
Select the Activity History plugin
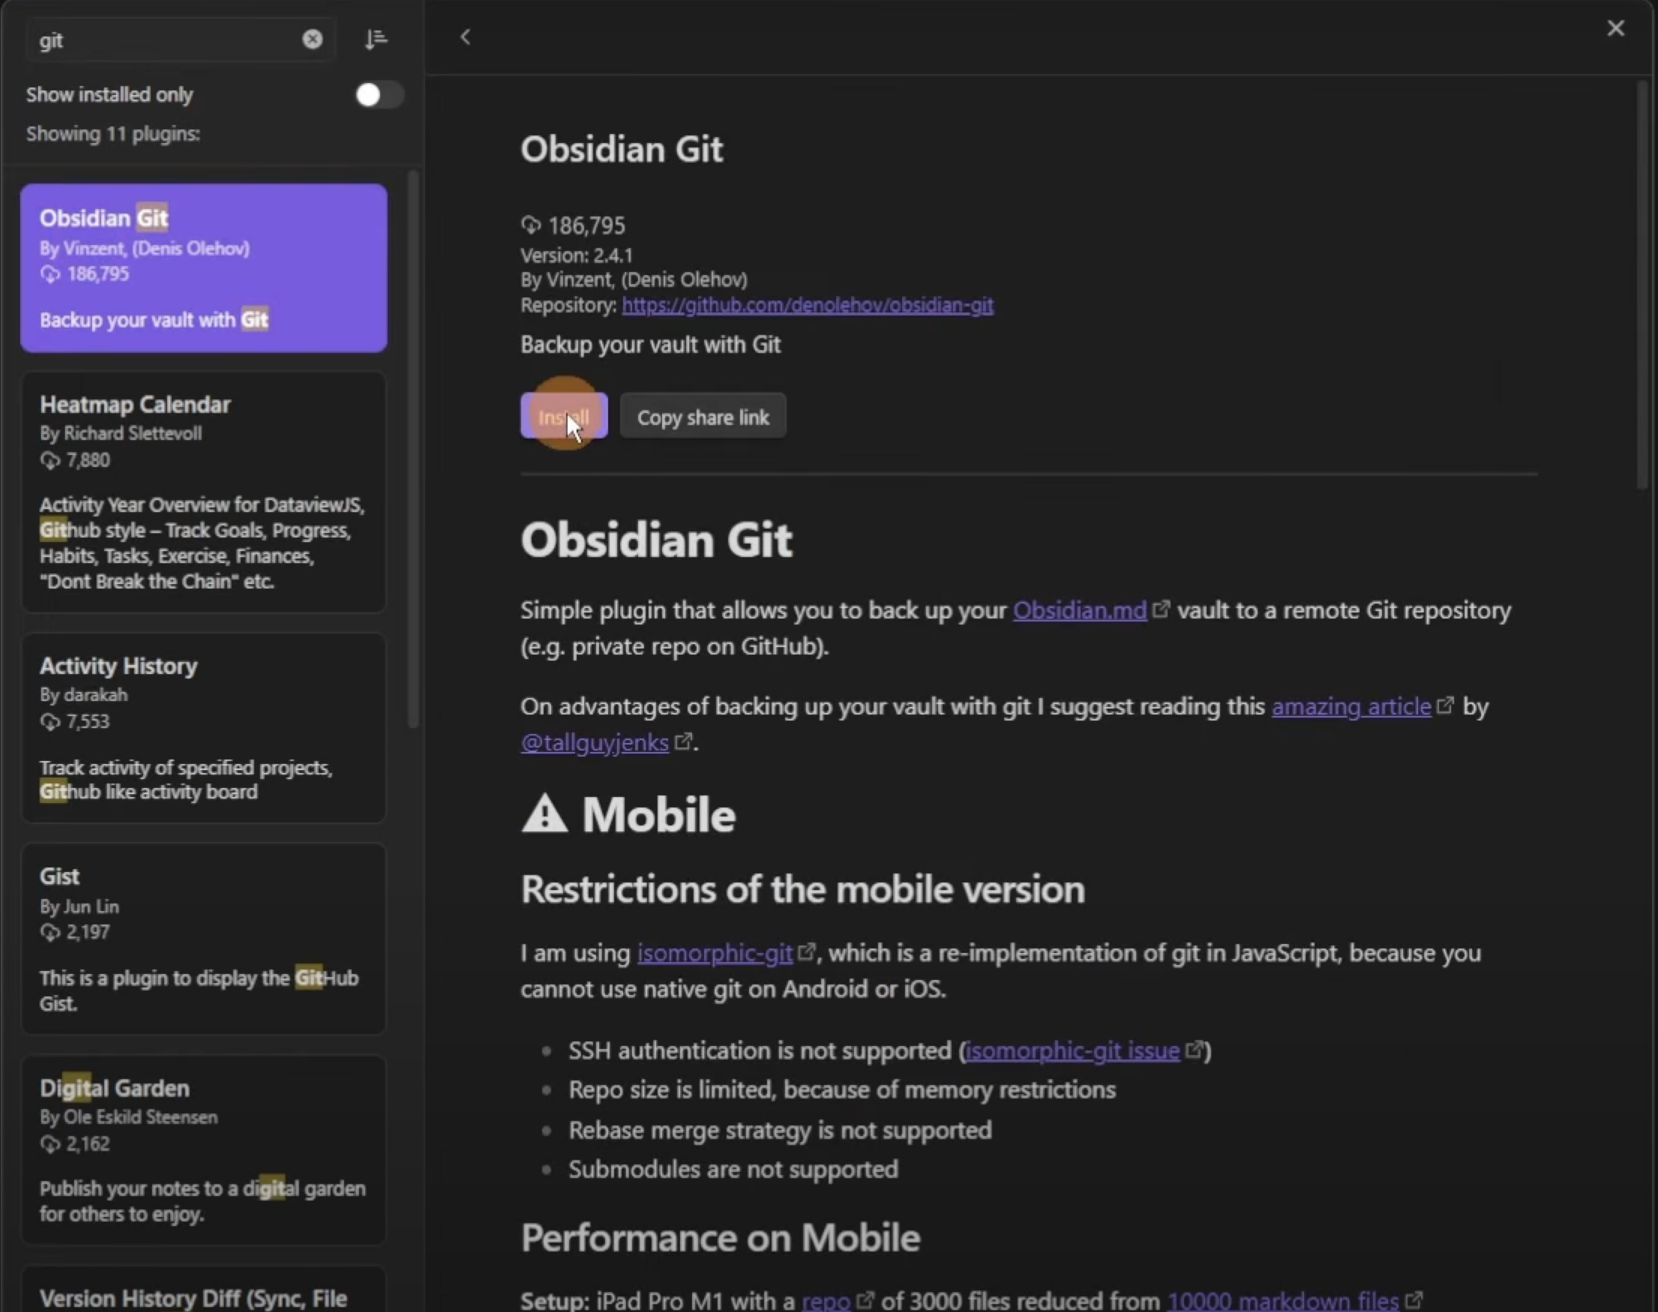[204, 728]
